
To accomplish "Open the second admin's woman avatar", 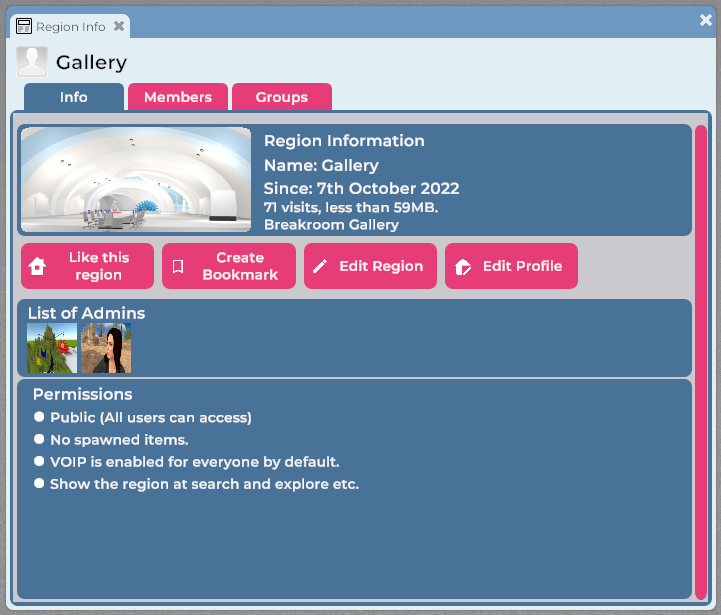I will [x=106, y=348].
